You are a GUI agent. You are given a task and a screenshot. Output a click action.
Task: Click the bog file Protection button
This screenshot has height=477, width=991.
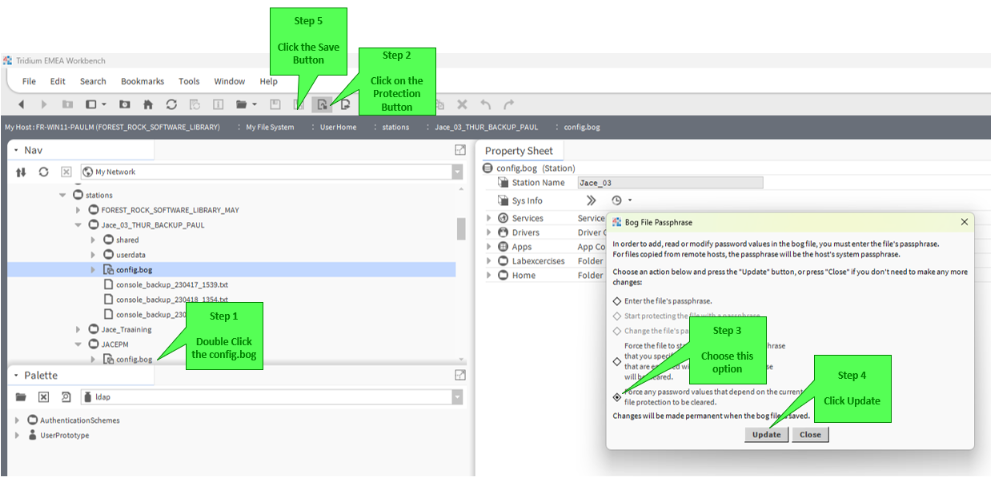pyautogui.click(x=322, y=104)
